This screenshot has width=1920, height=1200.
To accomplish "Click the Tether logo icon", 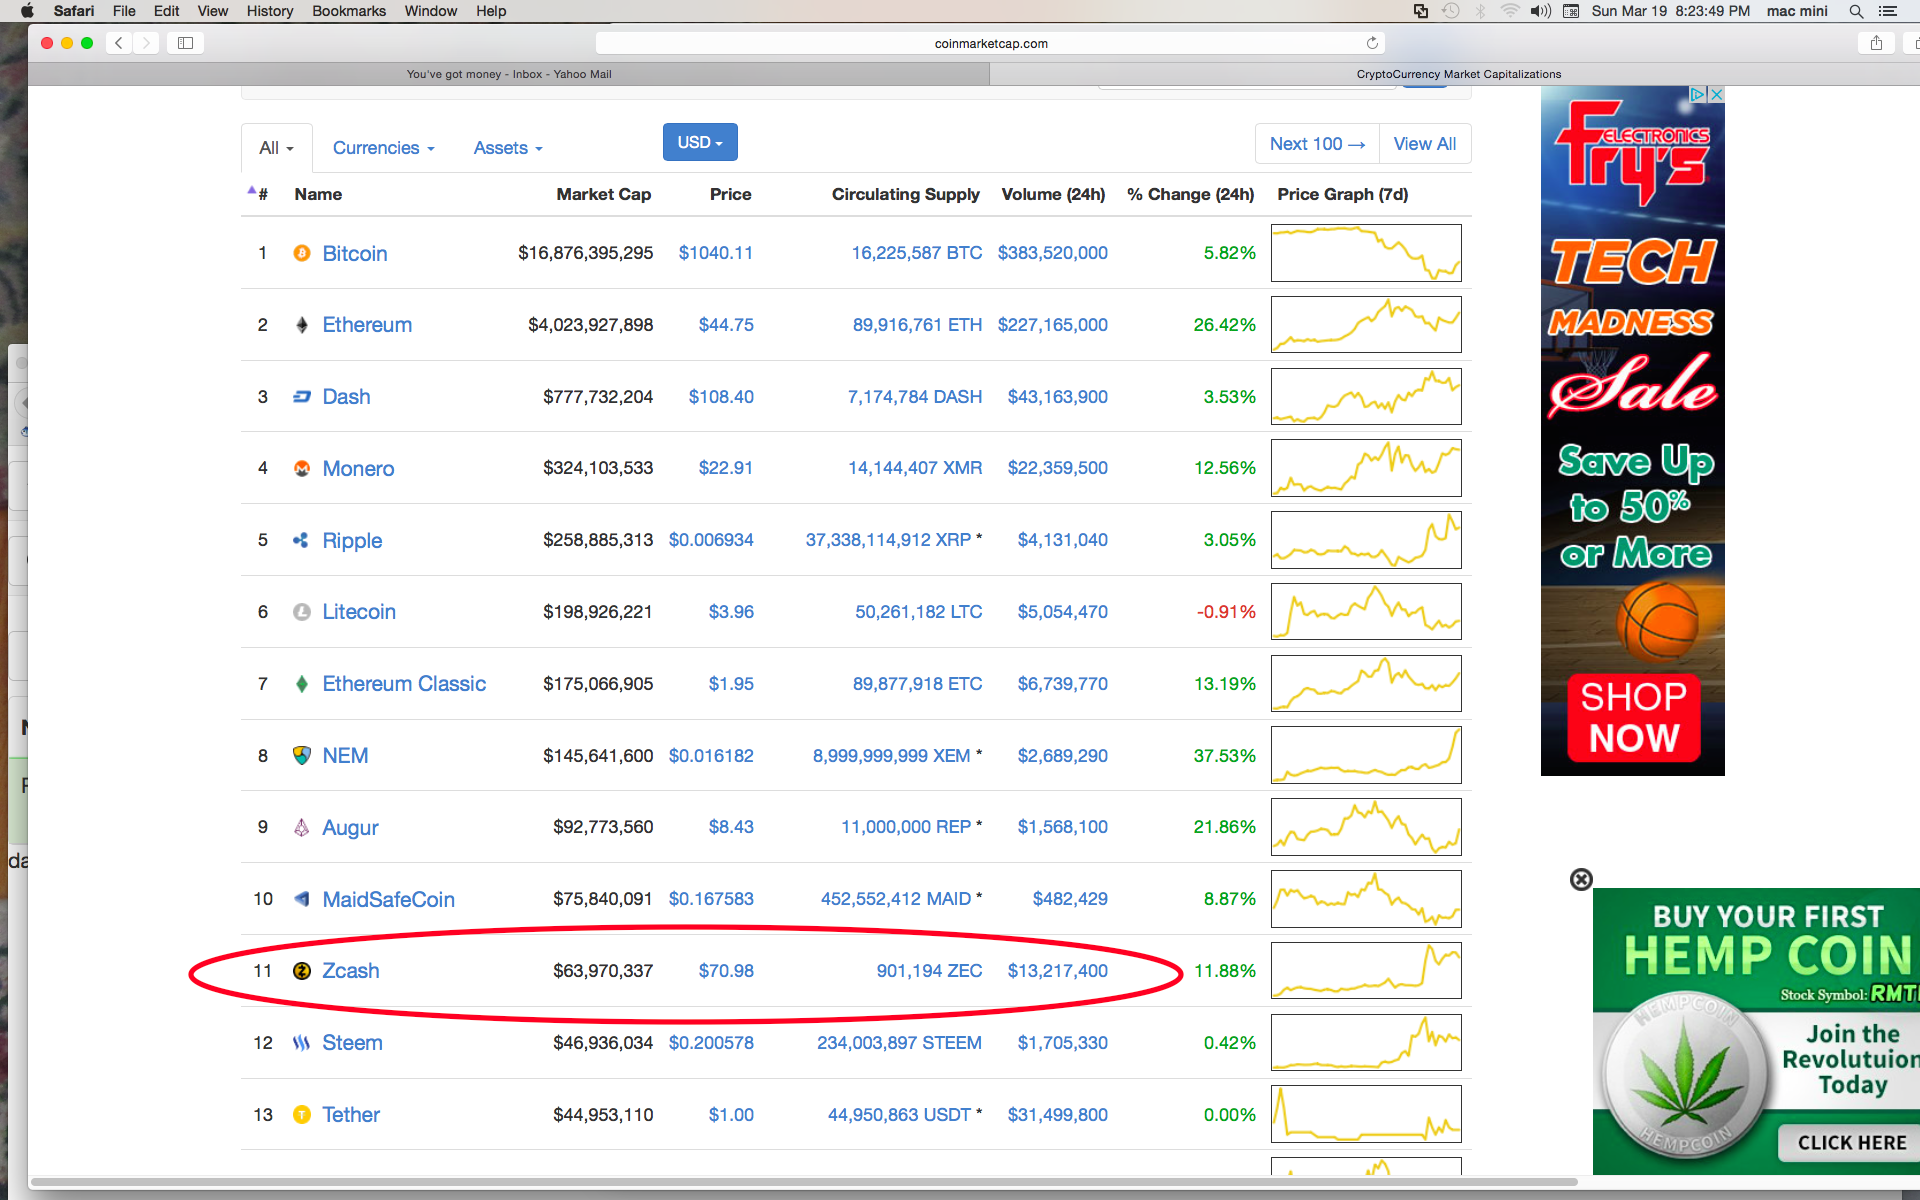I will click(x=302, y=1114).
